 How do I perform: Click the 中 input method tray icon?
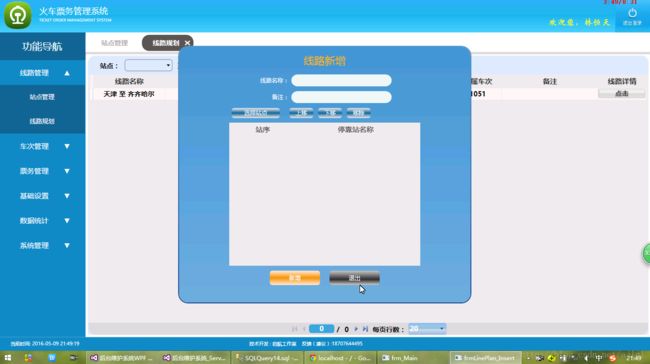(x=599, y=358)
